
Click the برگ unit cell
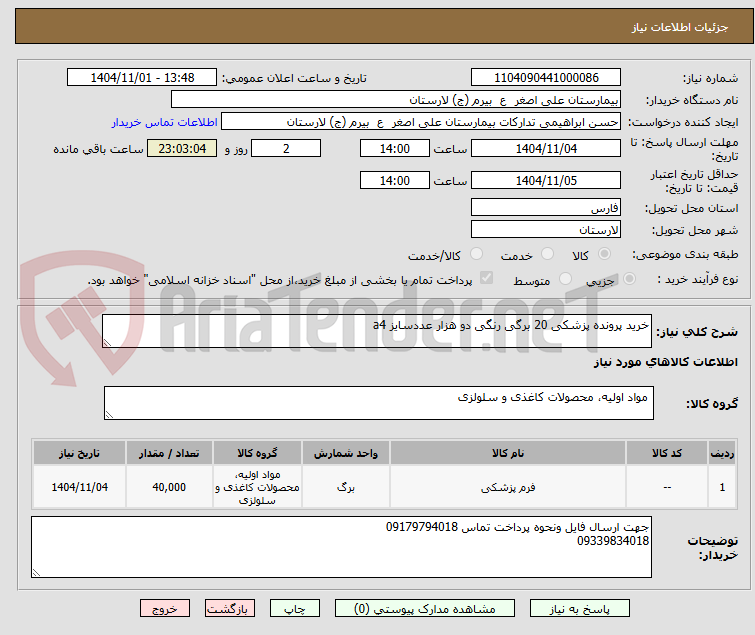(346, 487)
